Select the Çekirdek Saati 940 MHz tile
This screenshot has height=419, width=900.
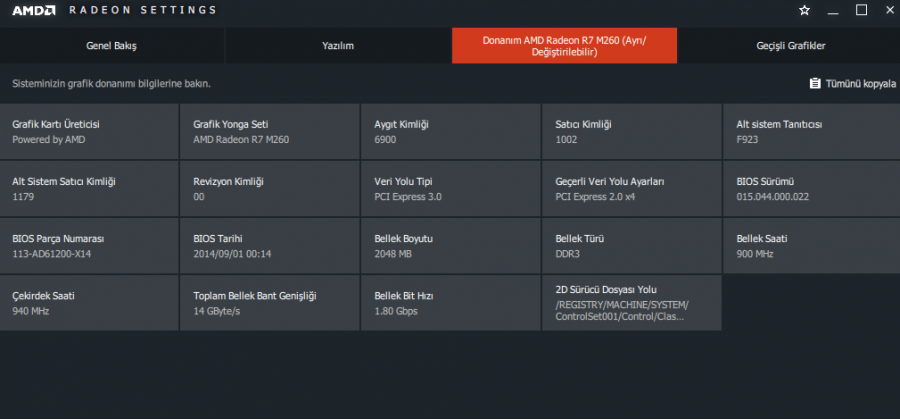click(90, 303)
